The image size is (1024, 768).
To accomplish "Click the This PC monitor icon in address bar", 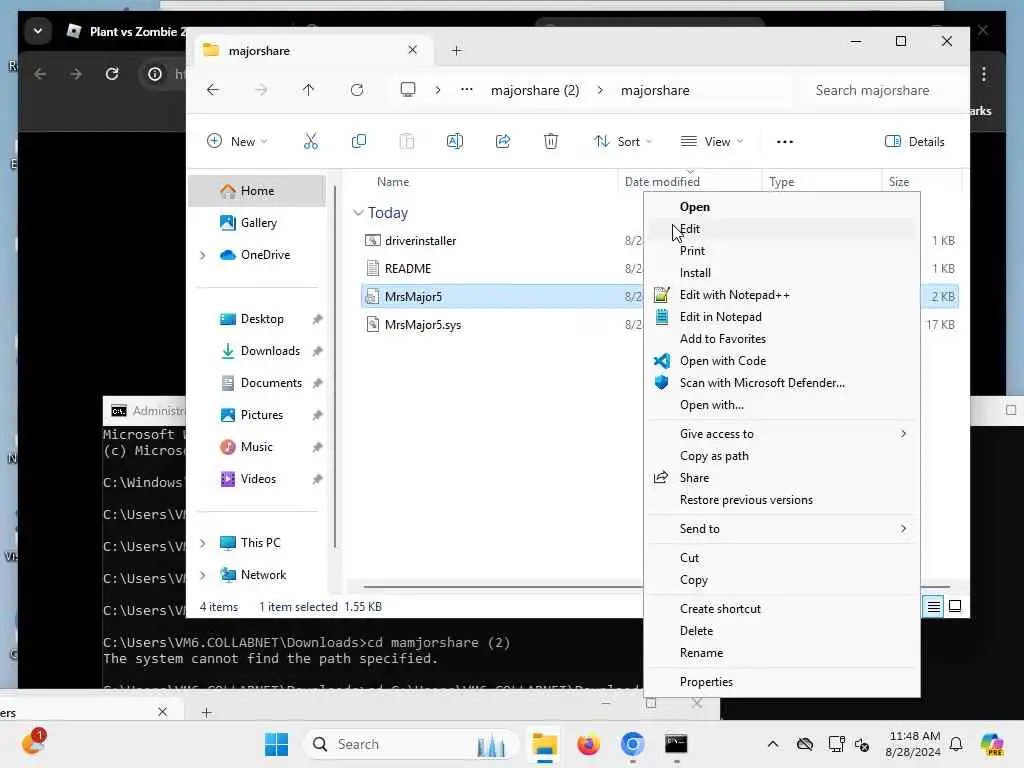I will coord(408,89).
